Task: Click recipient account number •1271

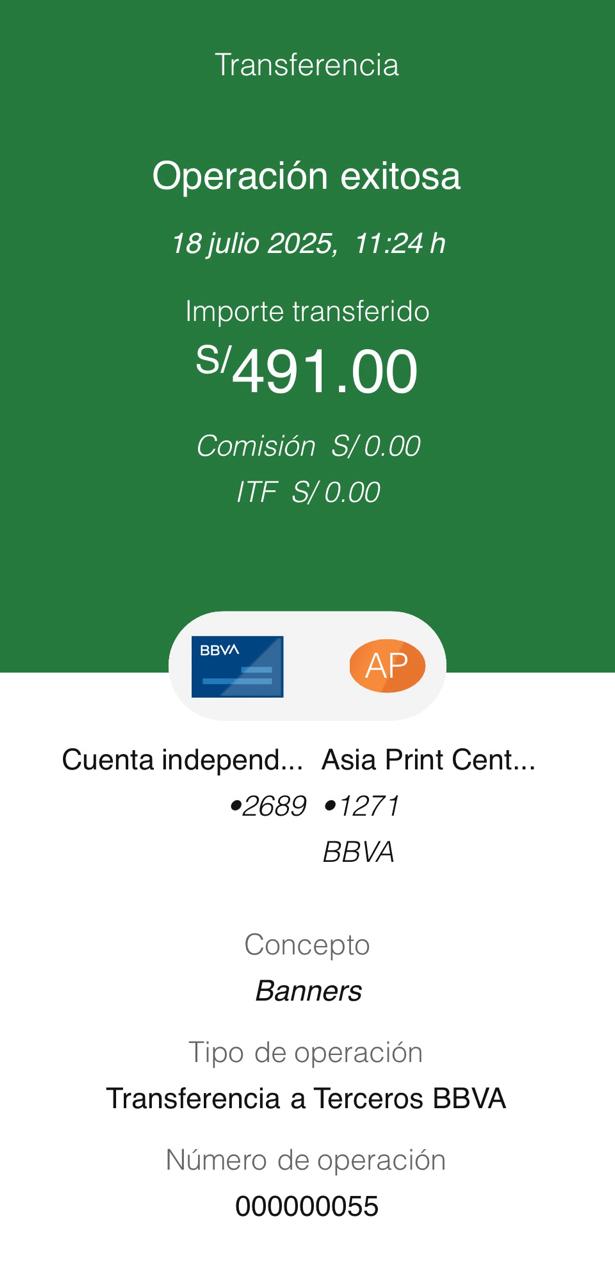Action: click(x=360, y=806)
